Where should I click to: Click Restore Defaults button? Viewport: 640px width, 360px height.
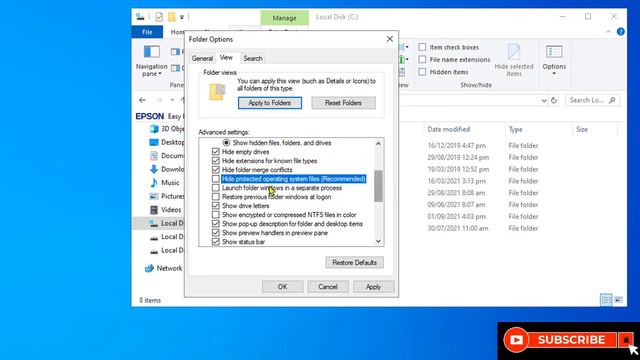(x=354, y=262)
